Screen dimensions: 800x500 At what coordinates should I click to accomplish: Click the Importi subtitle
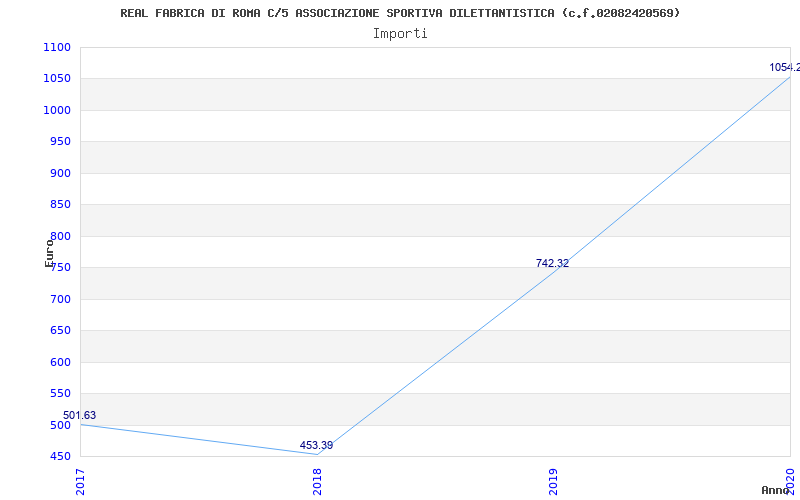point(400,34)
